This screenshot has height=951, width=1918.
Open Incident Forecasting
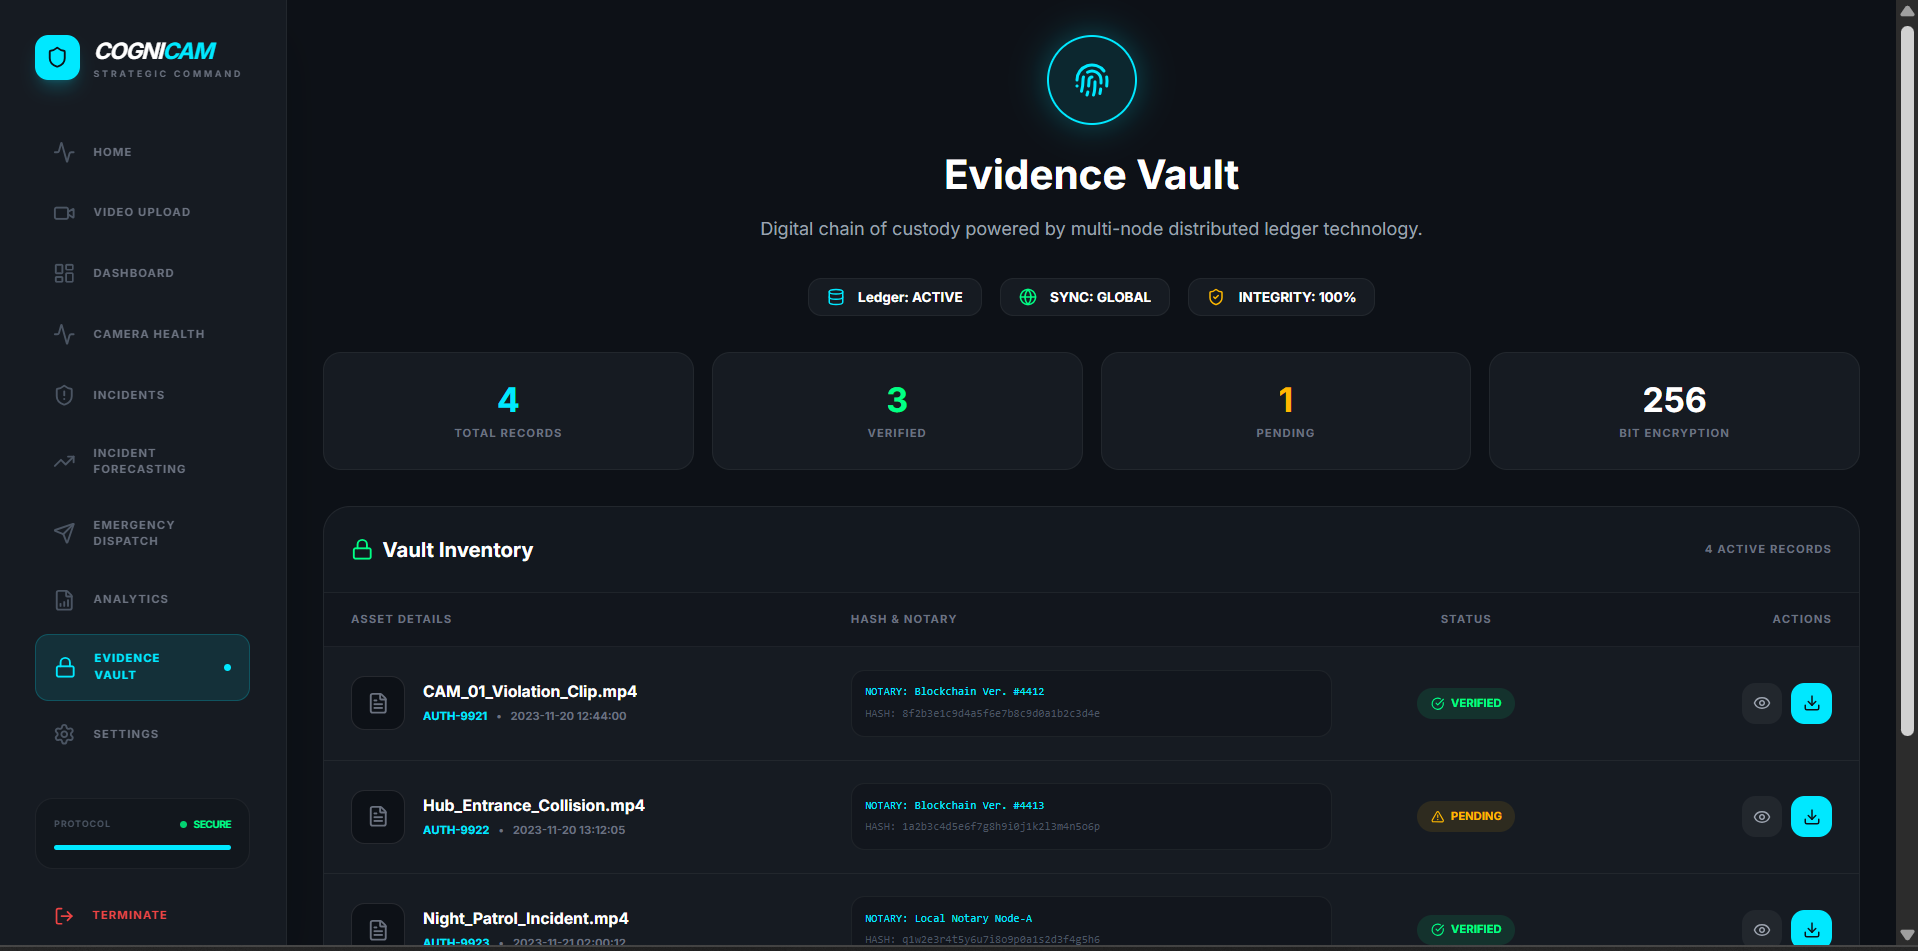coord(142,461)
